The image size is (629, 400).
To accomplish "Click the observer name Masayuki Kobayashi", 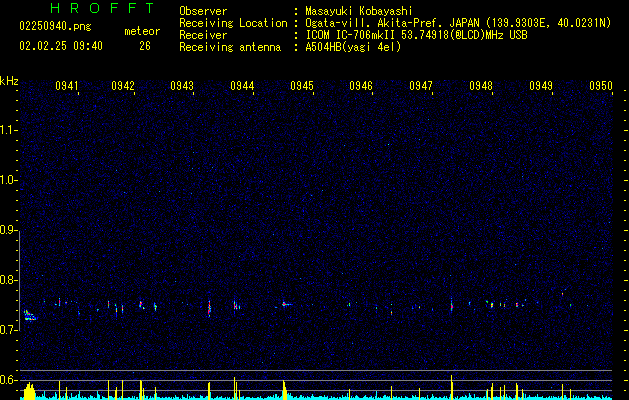I will [359, 11].
